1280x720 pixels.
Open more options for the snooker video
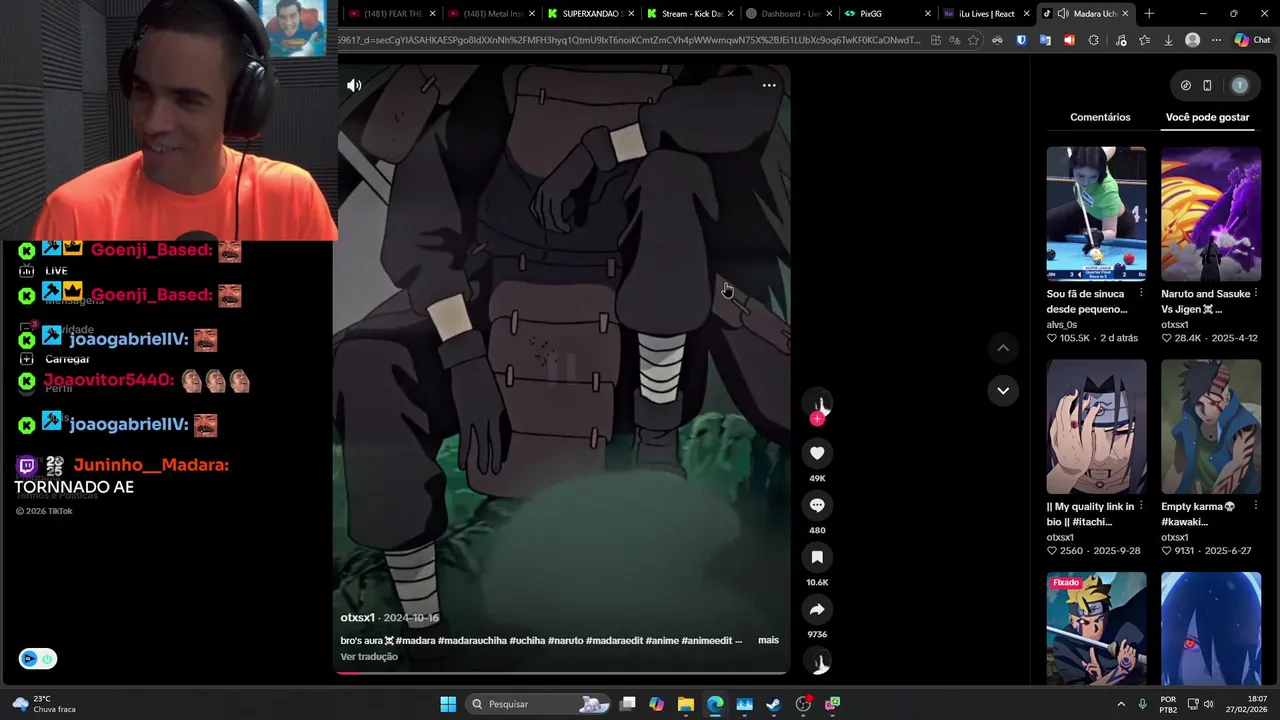click(1141, 294)
